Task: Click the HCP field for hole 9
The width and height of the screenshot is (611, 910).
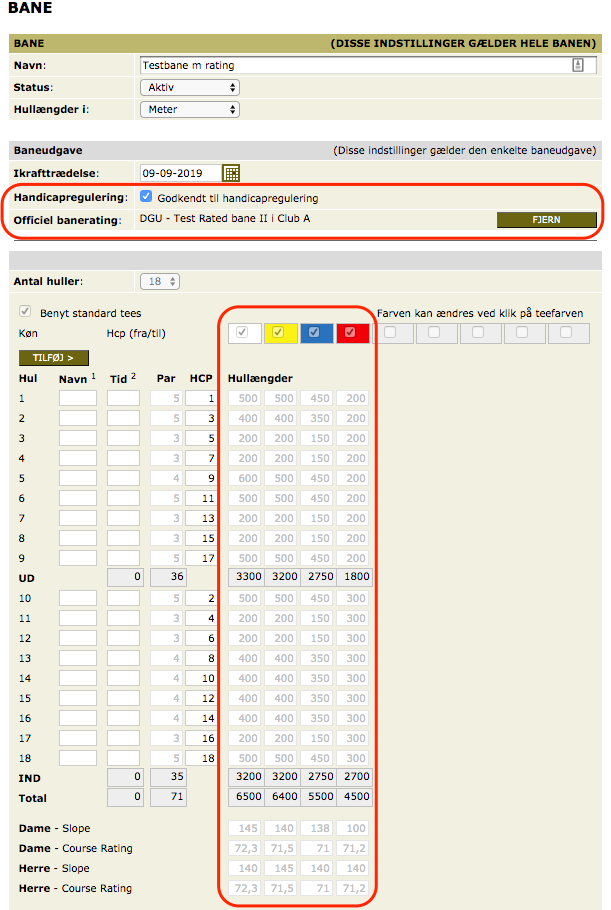Action: (202, 558)
